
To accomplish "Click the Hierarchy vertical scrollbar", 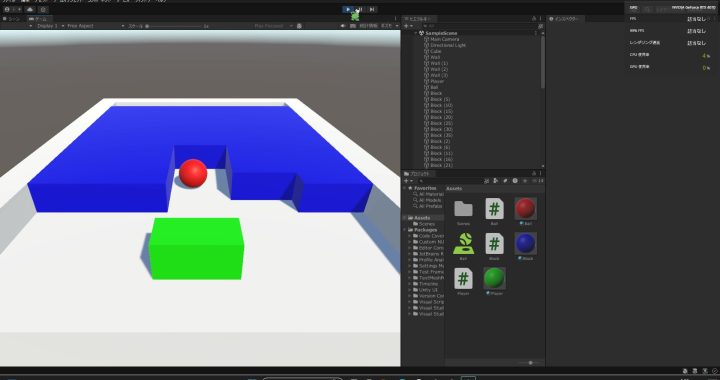I will point(542,62).
